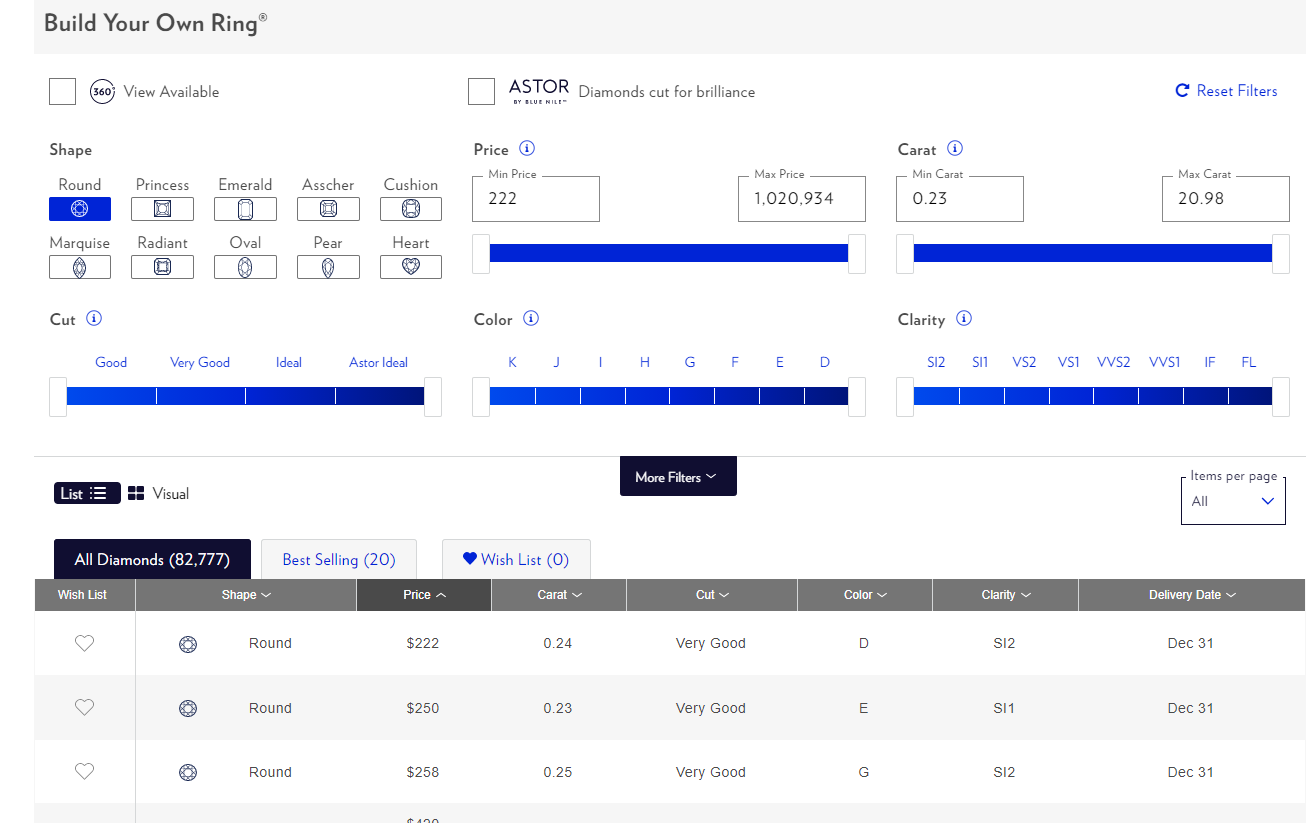The width and height of the screenshot is (1311, 823).
Task: Select the Radiant diamond shape
Action: [x=162, y=267]
